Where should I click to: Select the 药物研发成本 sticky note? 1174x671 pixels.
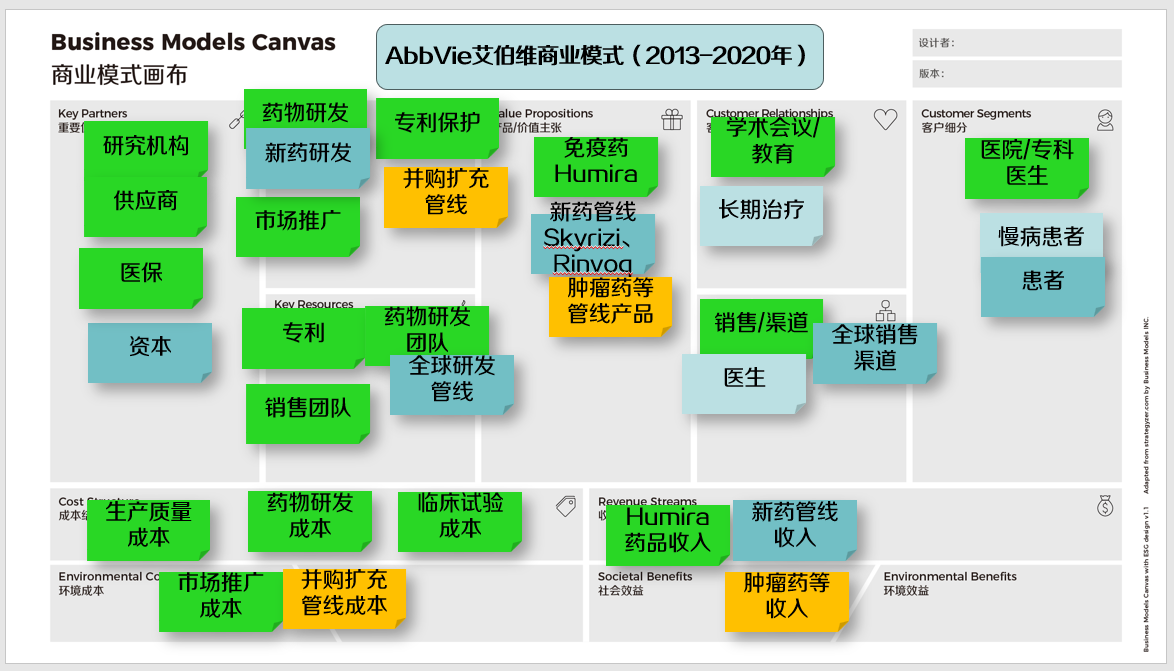pyautogui.click(x=310, y=522)
